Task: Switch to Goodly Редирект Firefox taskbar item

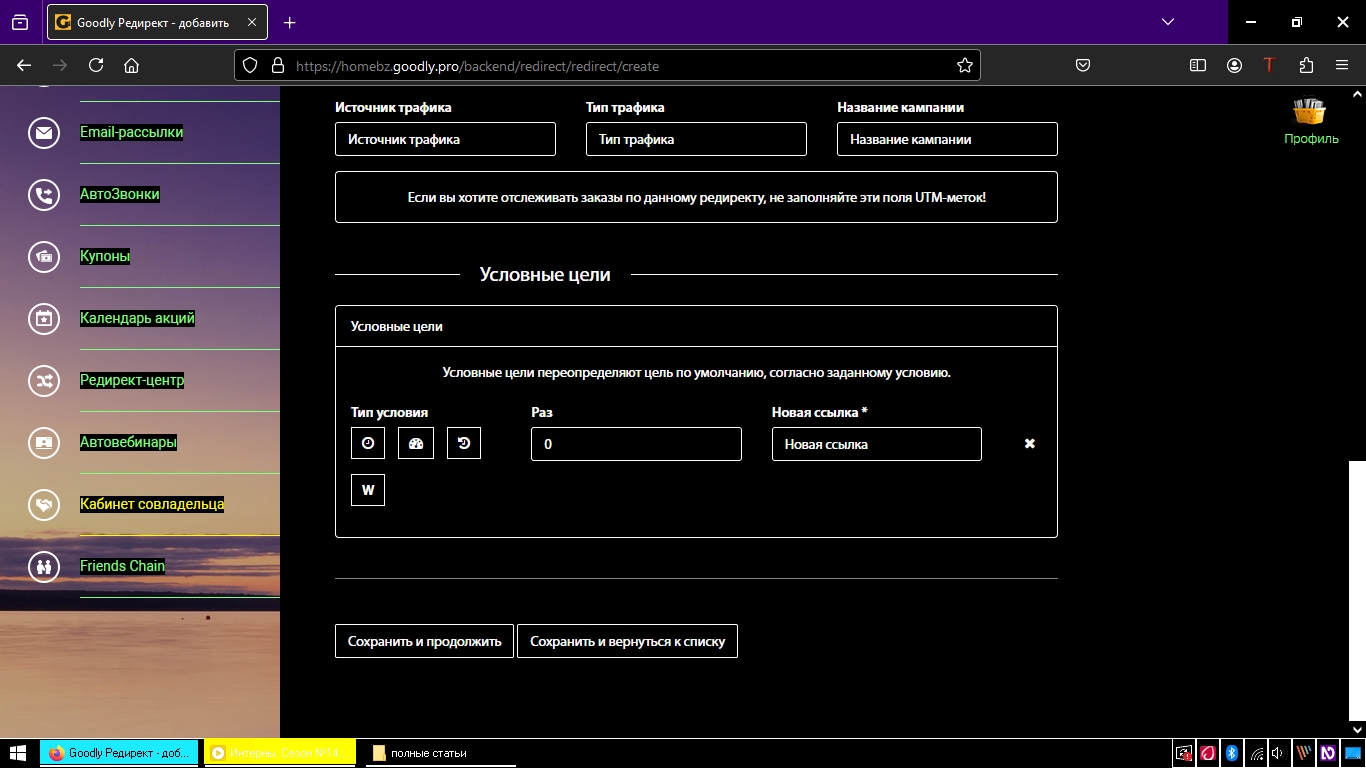Action: pos(119,753)
